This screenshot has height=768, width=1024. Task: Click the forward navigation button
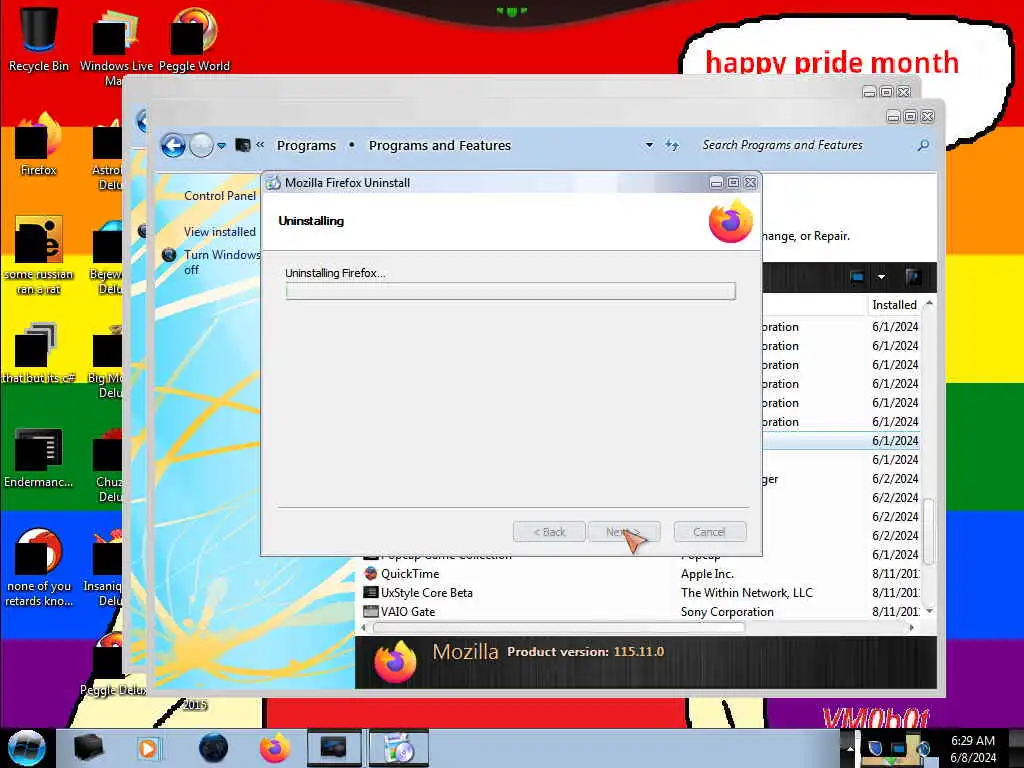(x=201, y=145)
